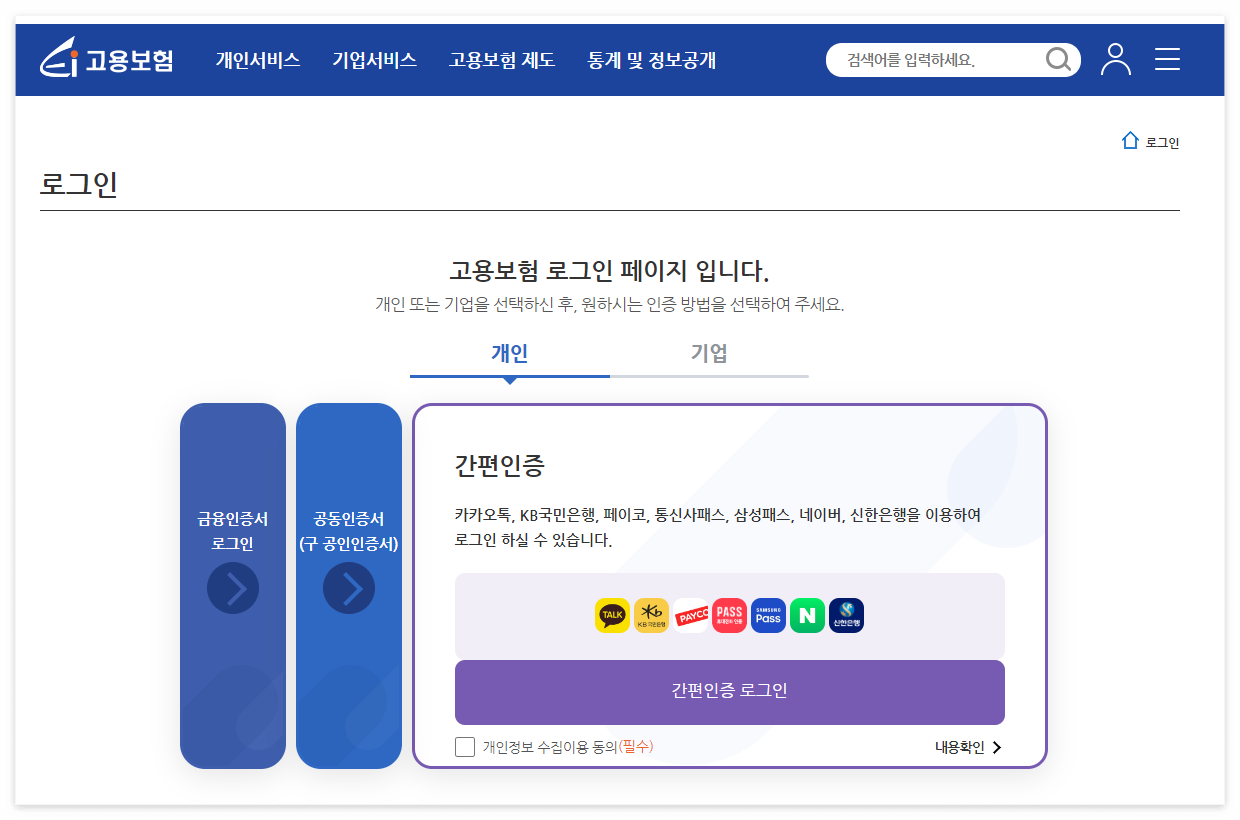Select KakaoTalk simple authentication icon

point(612,615)
